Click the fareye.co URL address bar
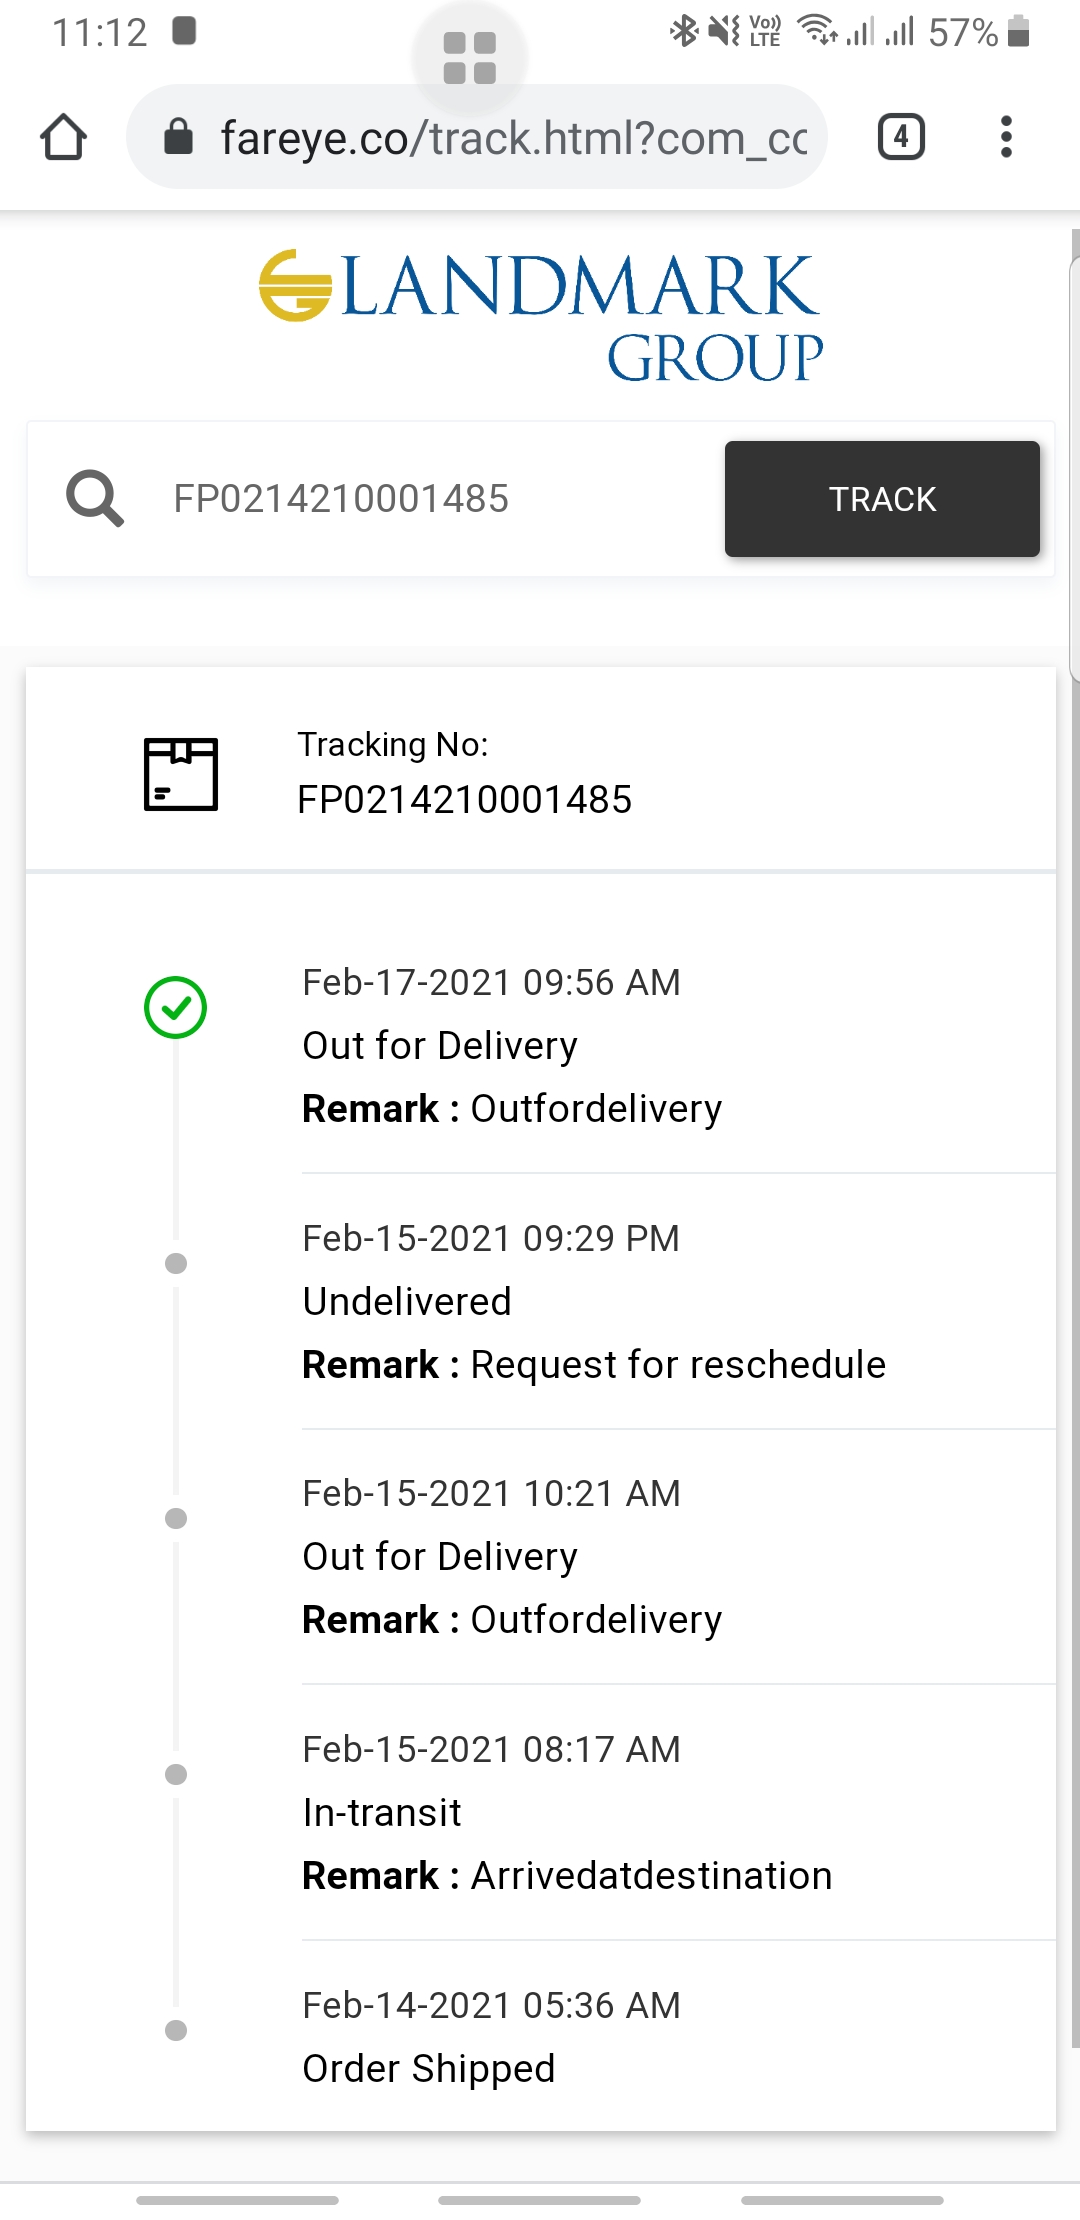Viewport: 1080px width, 2220px height. point(510,137)
